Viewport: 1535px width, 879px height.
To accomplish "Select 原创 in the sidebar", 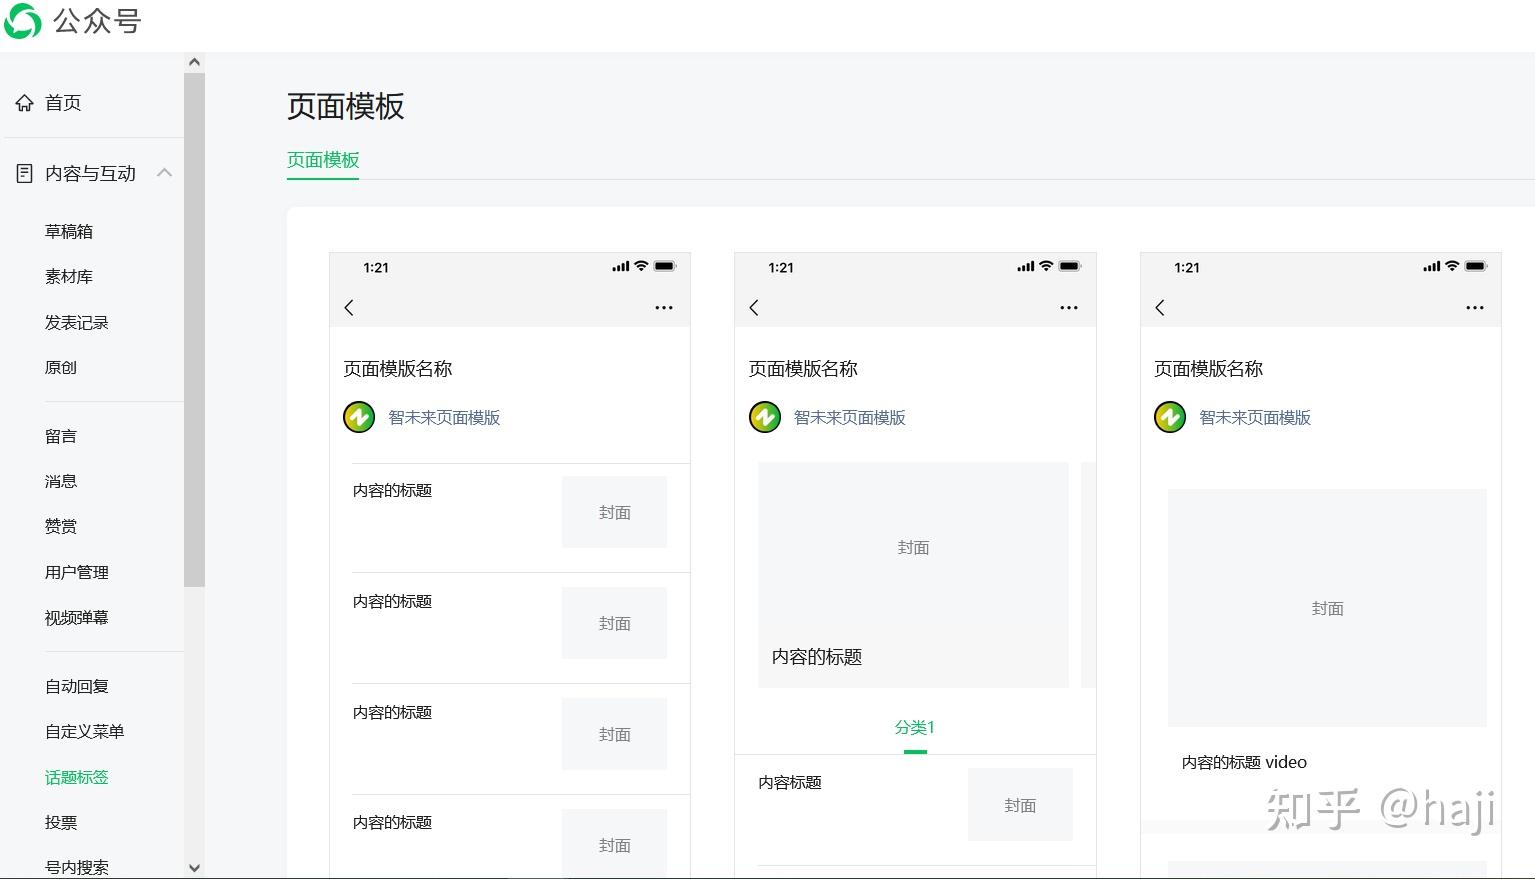I will (61, 367).
